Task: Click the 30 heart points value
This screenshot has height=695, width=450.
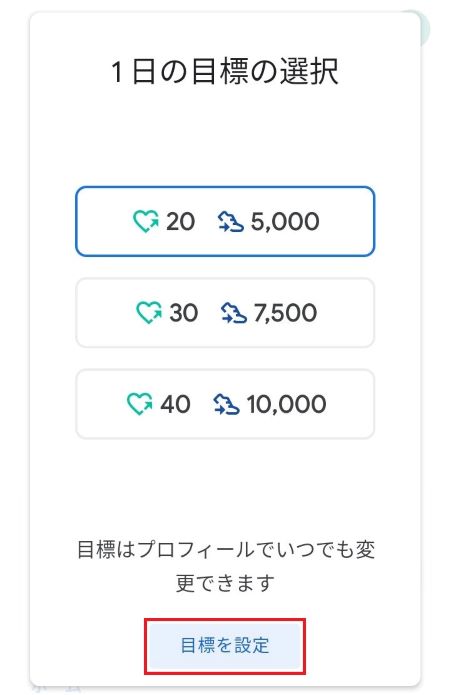Action: (184, 313)
